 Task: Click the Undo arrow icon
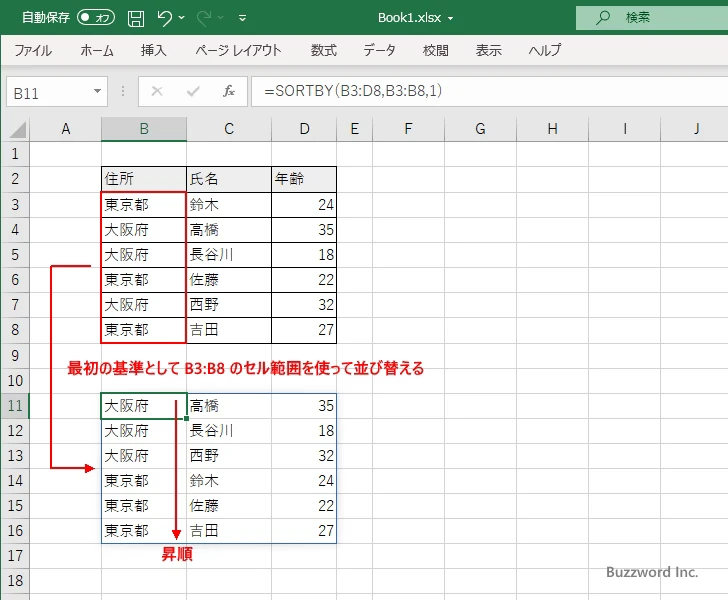[164, 18]
